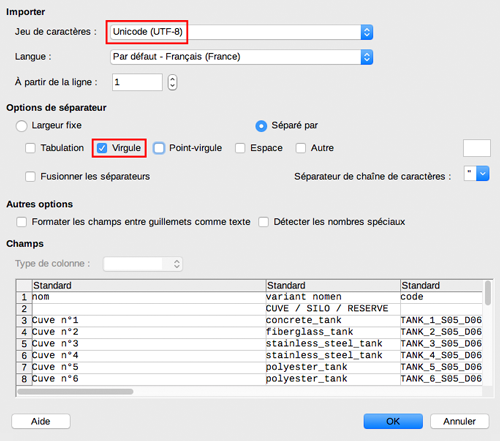The image size is (500, 441).
Task: Click the 'Cuve n°1' cell
Action: (x=149, y=320)
